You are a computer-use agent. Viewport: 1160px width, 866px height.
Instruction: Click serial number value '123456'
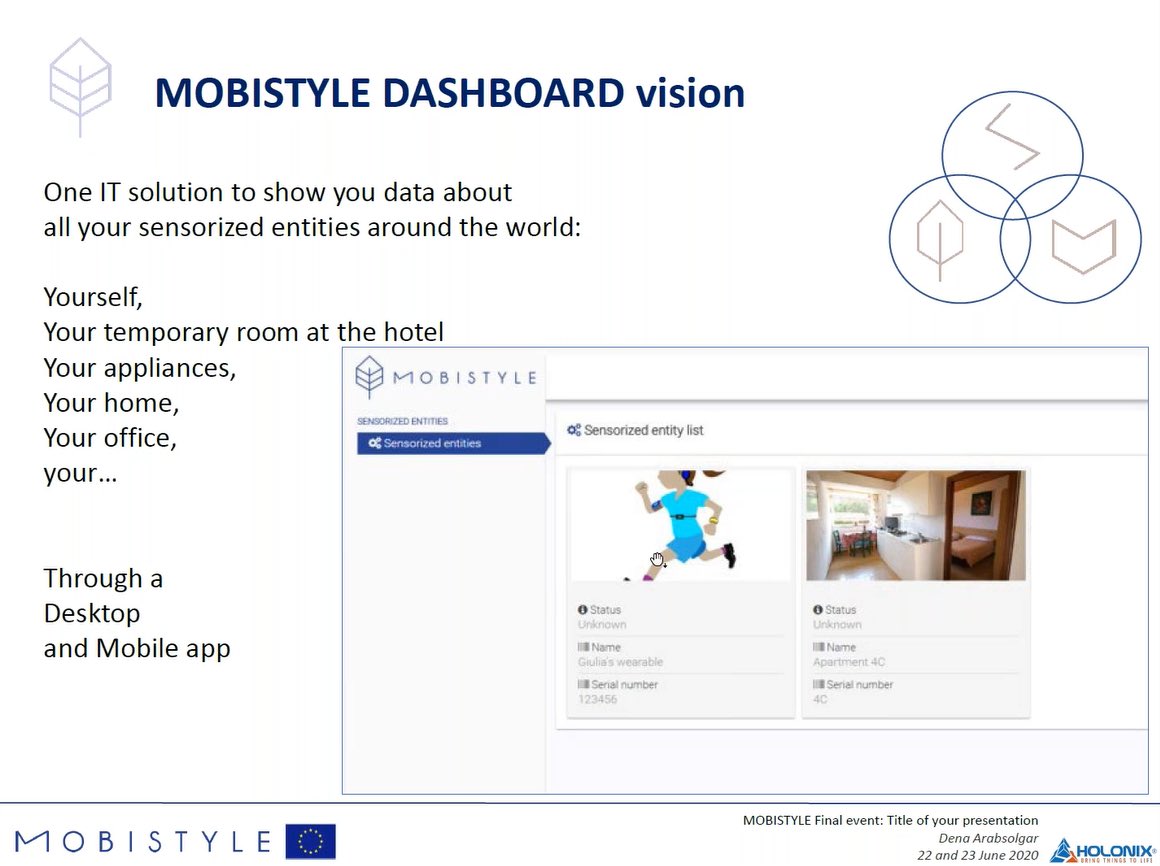click(x=597, y=699)
